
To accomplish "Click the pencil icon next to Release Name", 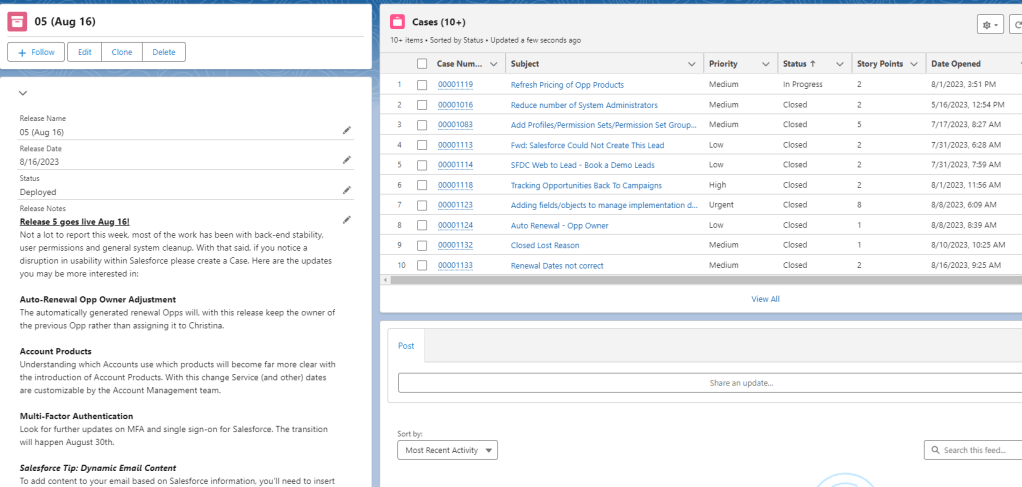I will coord(347,130).
